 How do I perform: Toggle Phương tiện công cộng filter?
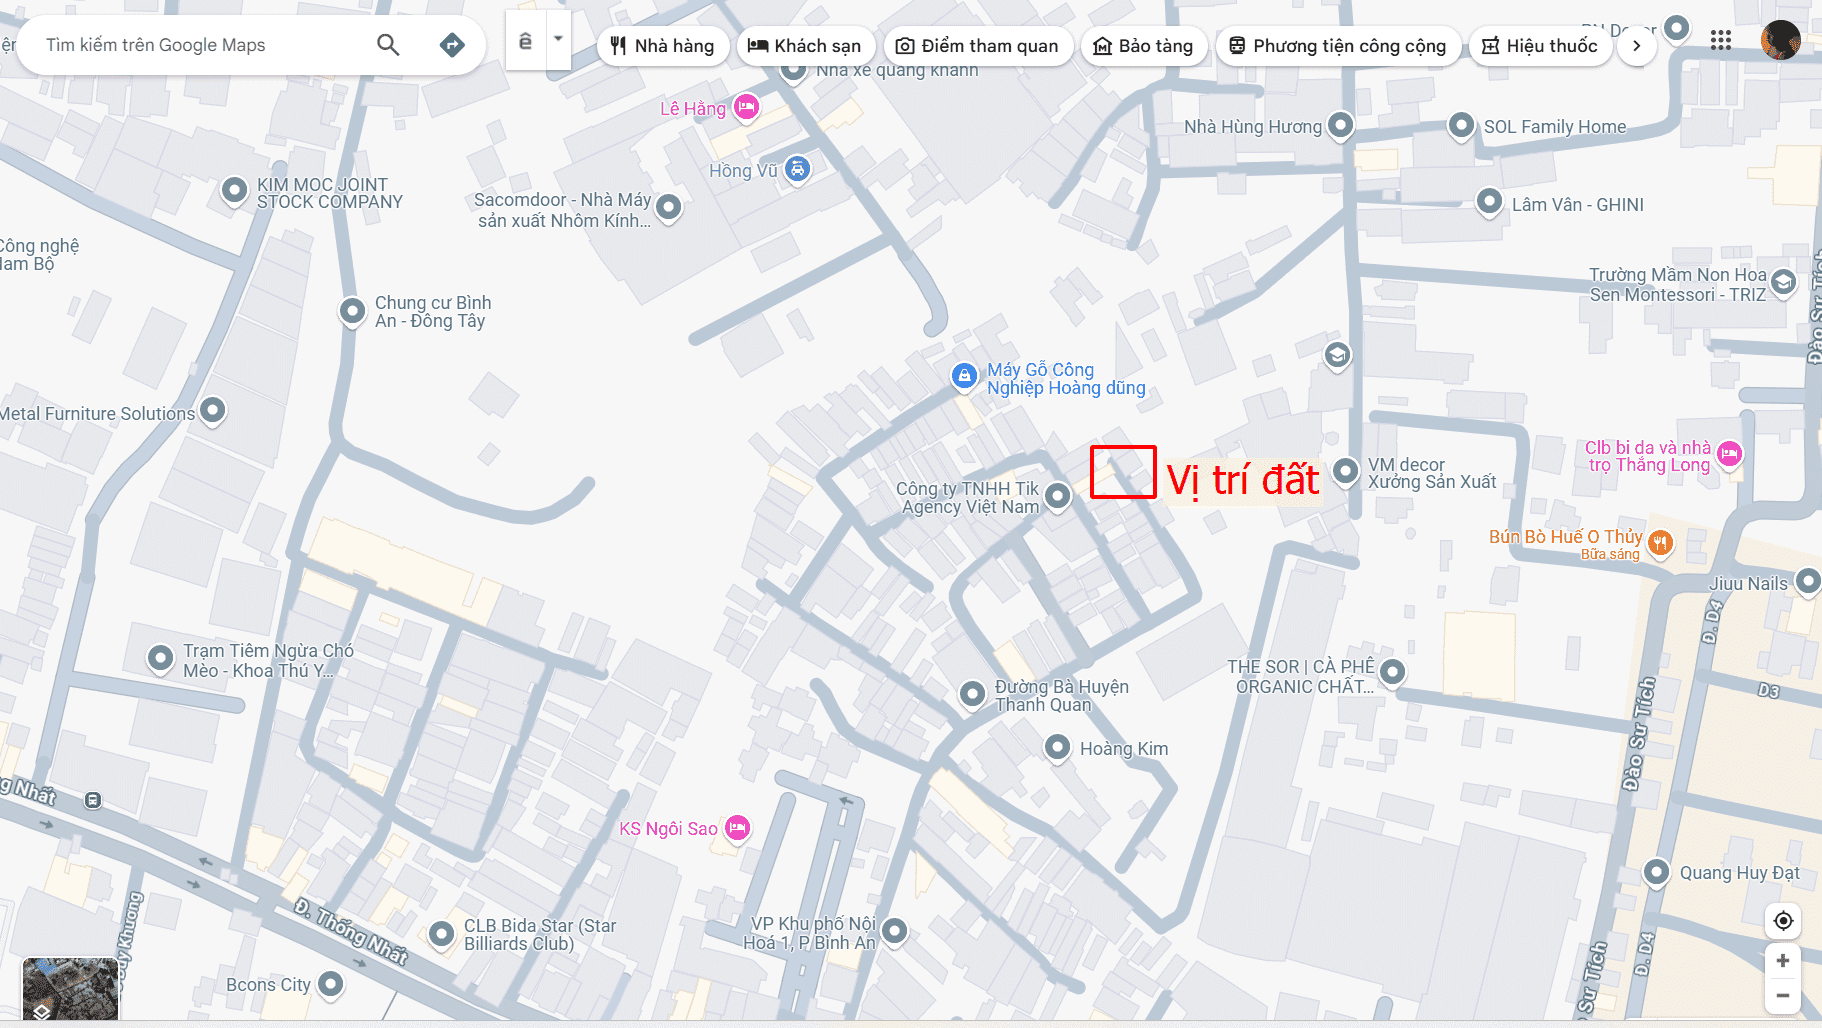coord(1337,46)
